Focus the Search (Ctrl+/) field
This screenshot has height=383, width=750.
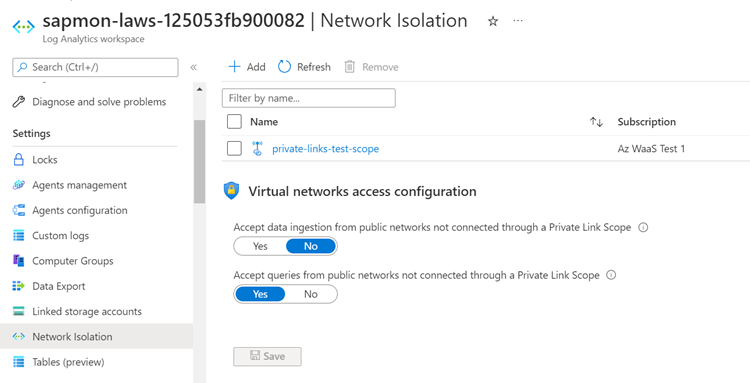click(95, 67)
